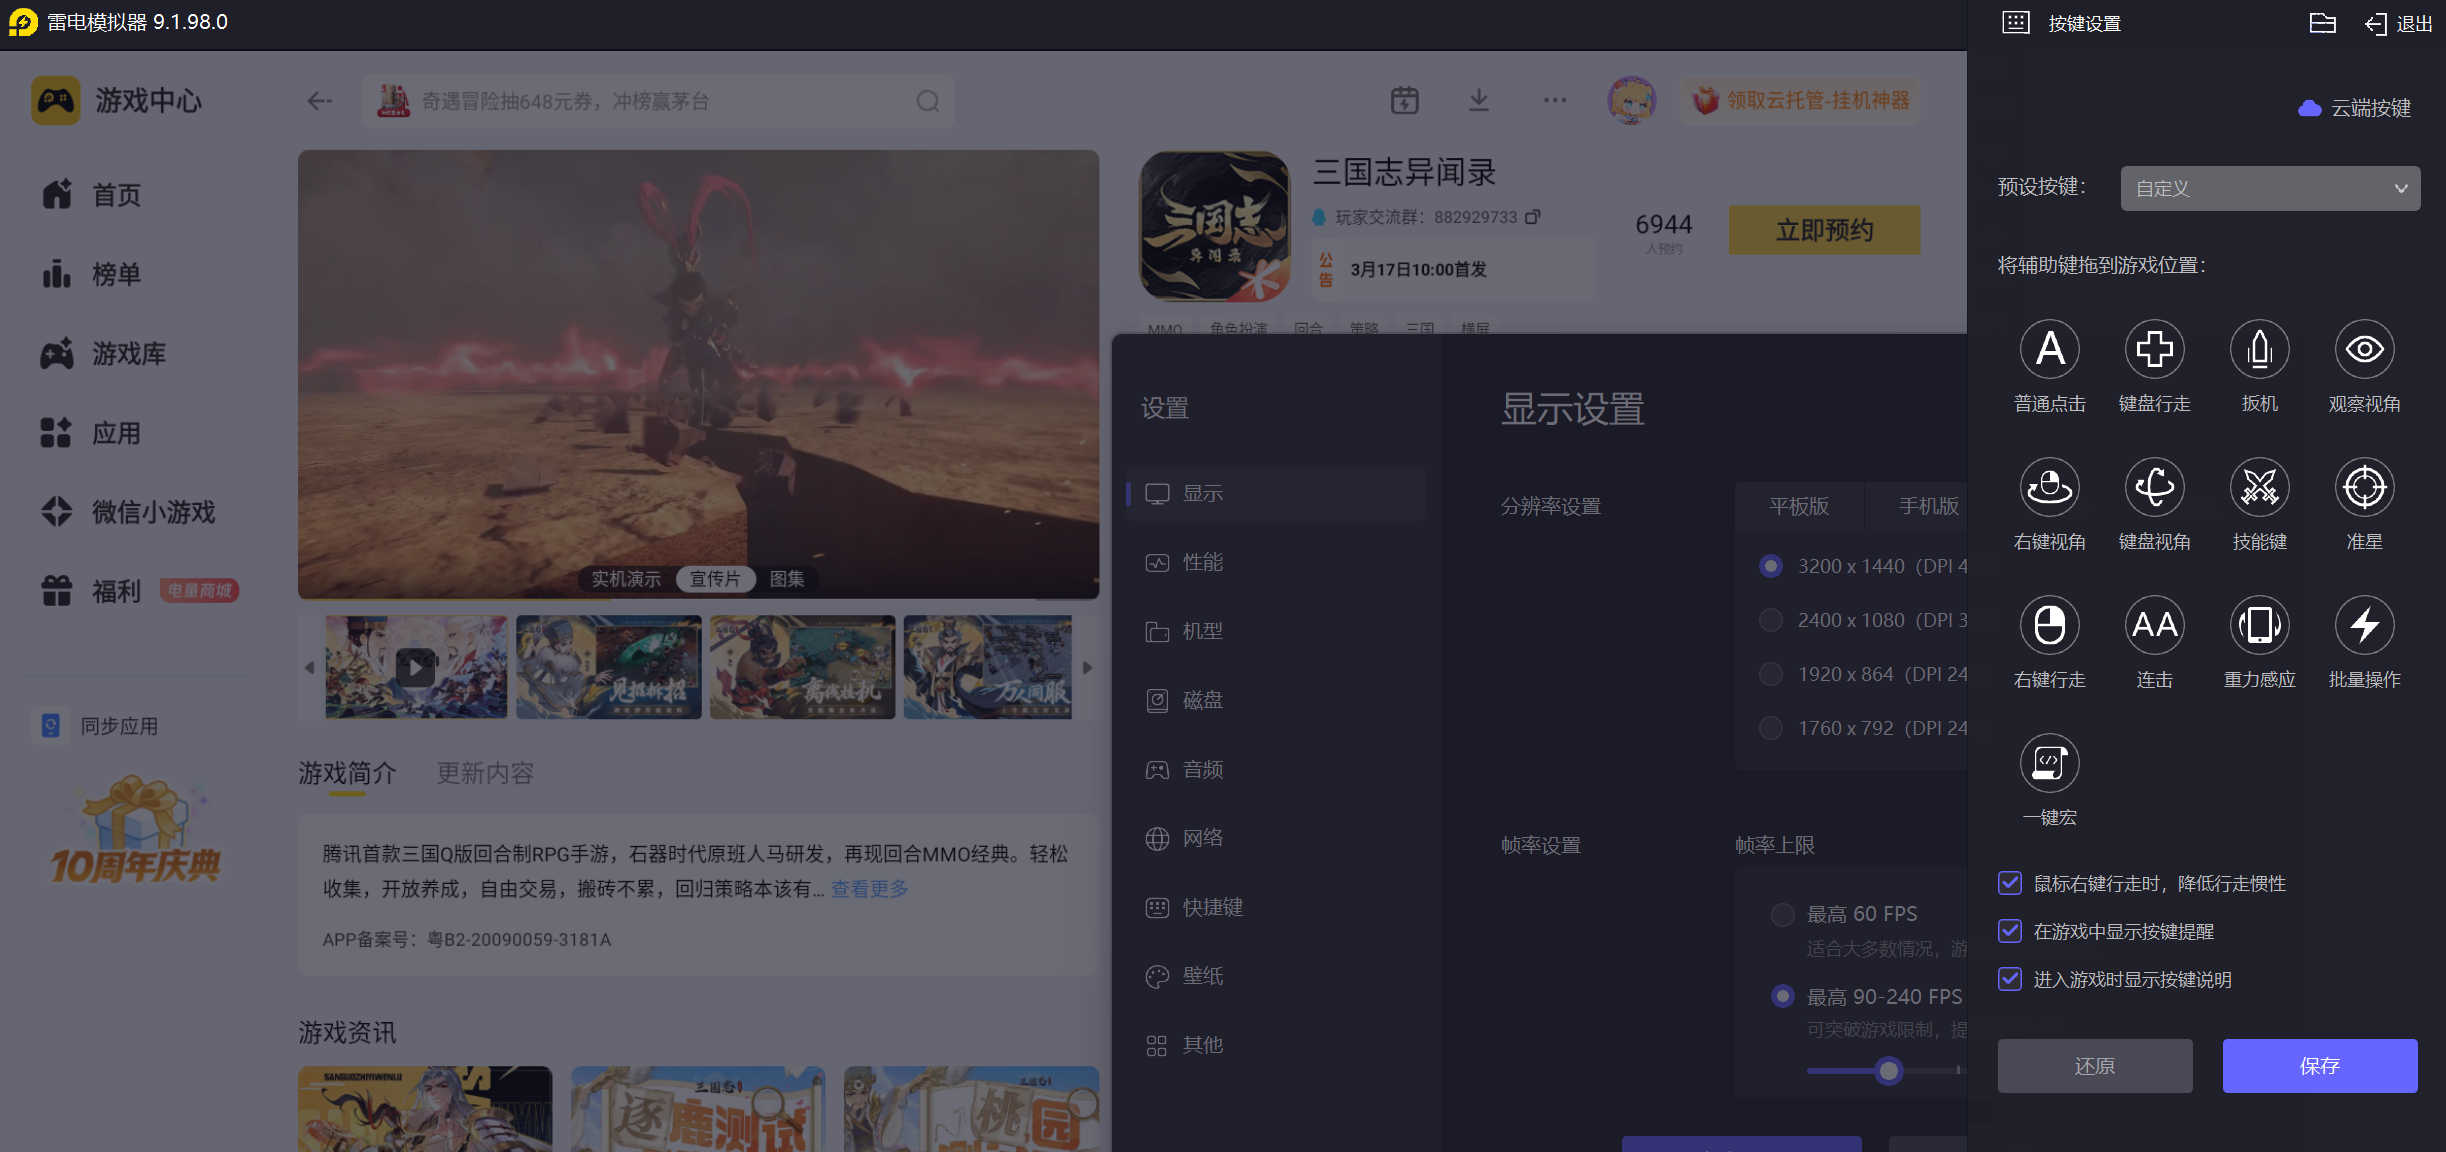The width and height of the screenshot is (2446, 1152).
Task: Open the 快捷键 settings section
Action: tap(1212, 907)
